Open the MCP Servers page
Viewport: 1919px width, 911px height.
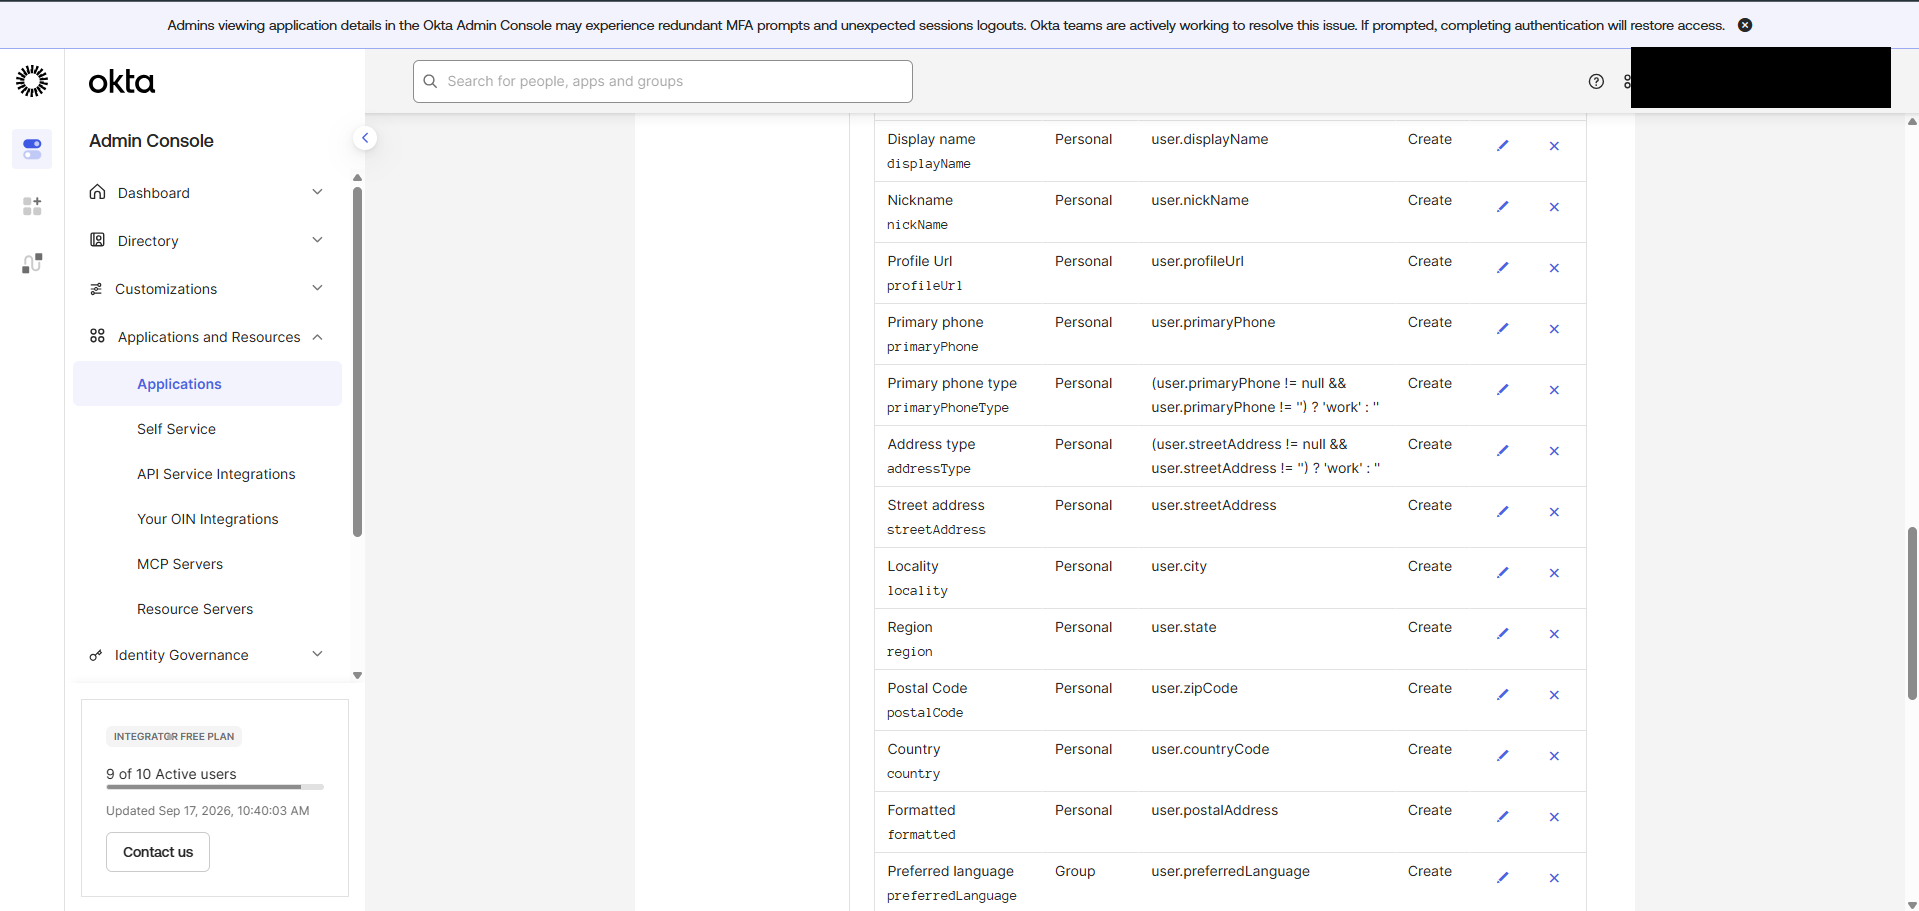pos(180,564)
